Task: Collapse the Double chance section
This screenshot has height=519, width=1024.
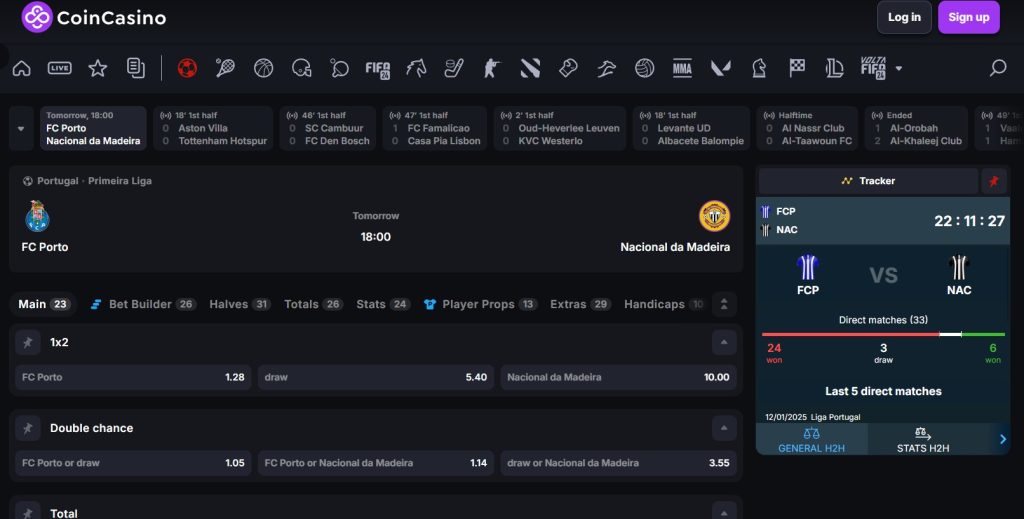Action: click(x=724, y=428)
